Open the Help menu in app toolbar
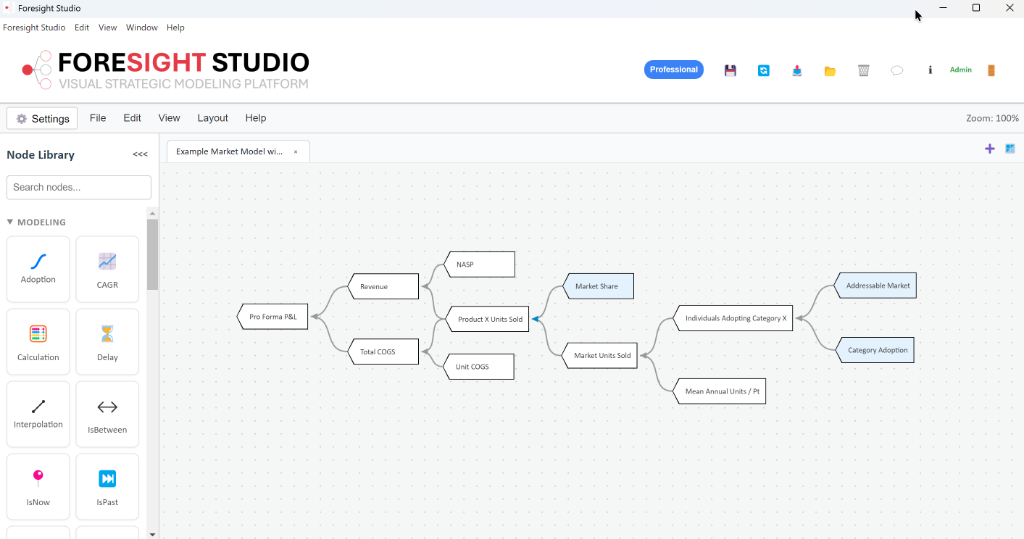 (255, 118)
